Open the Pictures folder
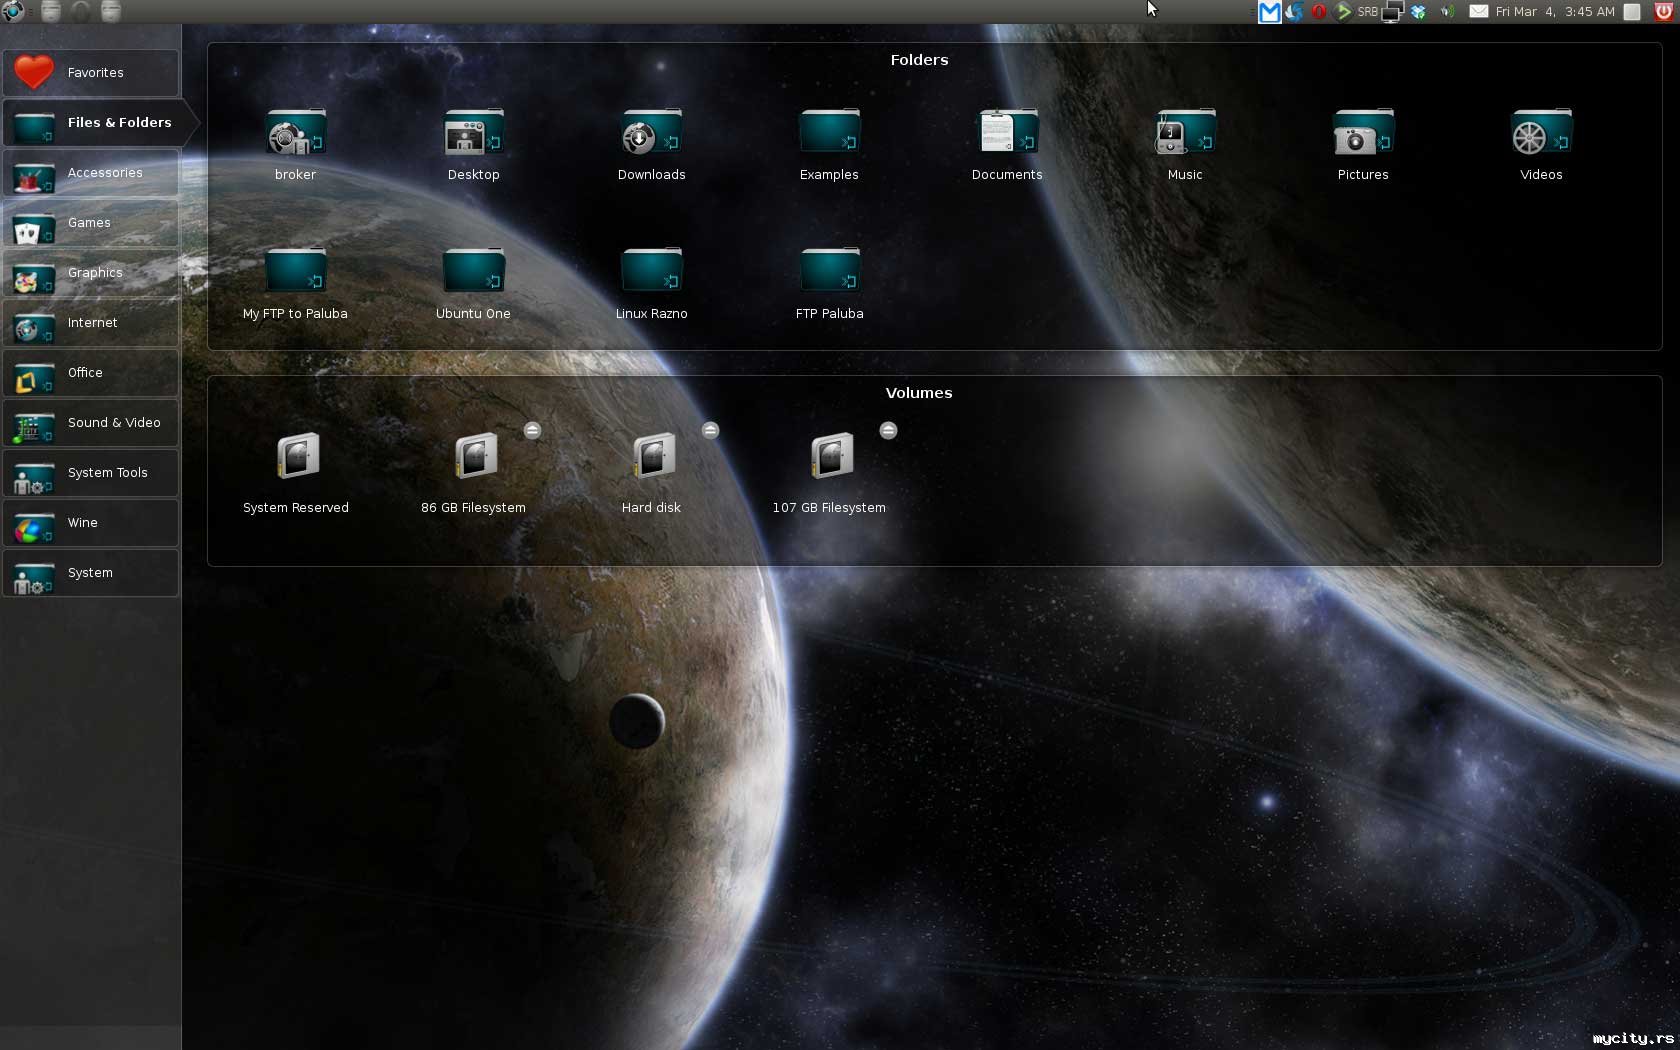Image resolution: width=1680 pixels, height=1050 pixels. (1363, 143)
